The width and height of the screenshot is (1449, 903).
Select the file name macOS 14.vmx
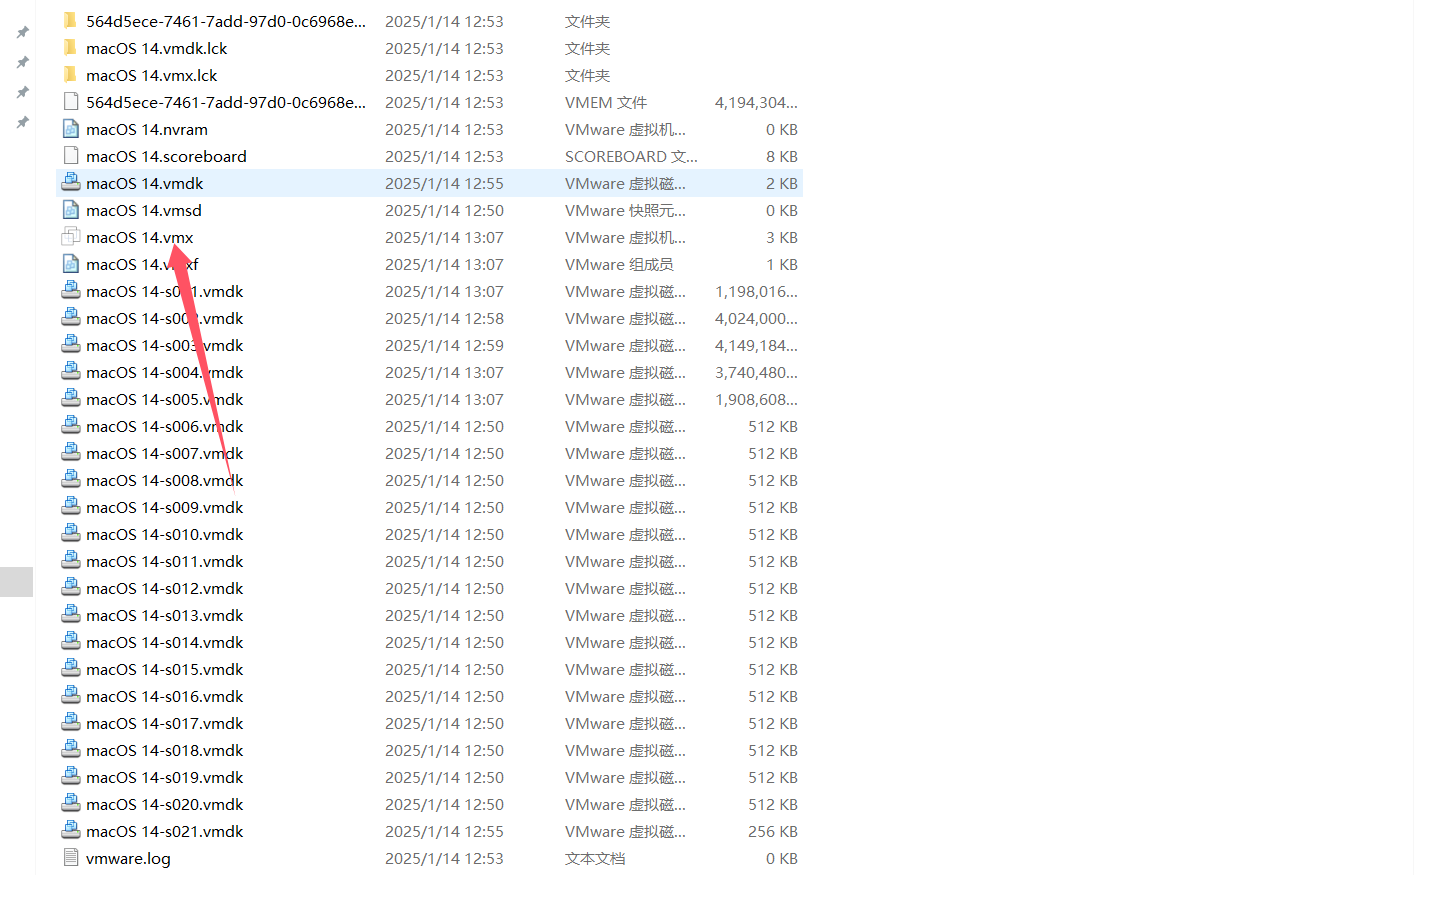tap(140, 237)
